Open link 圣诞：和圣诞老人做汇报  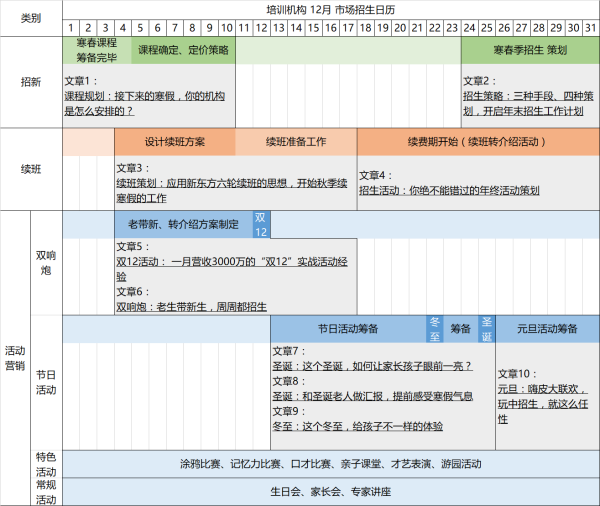(372, 396)
